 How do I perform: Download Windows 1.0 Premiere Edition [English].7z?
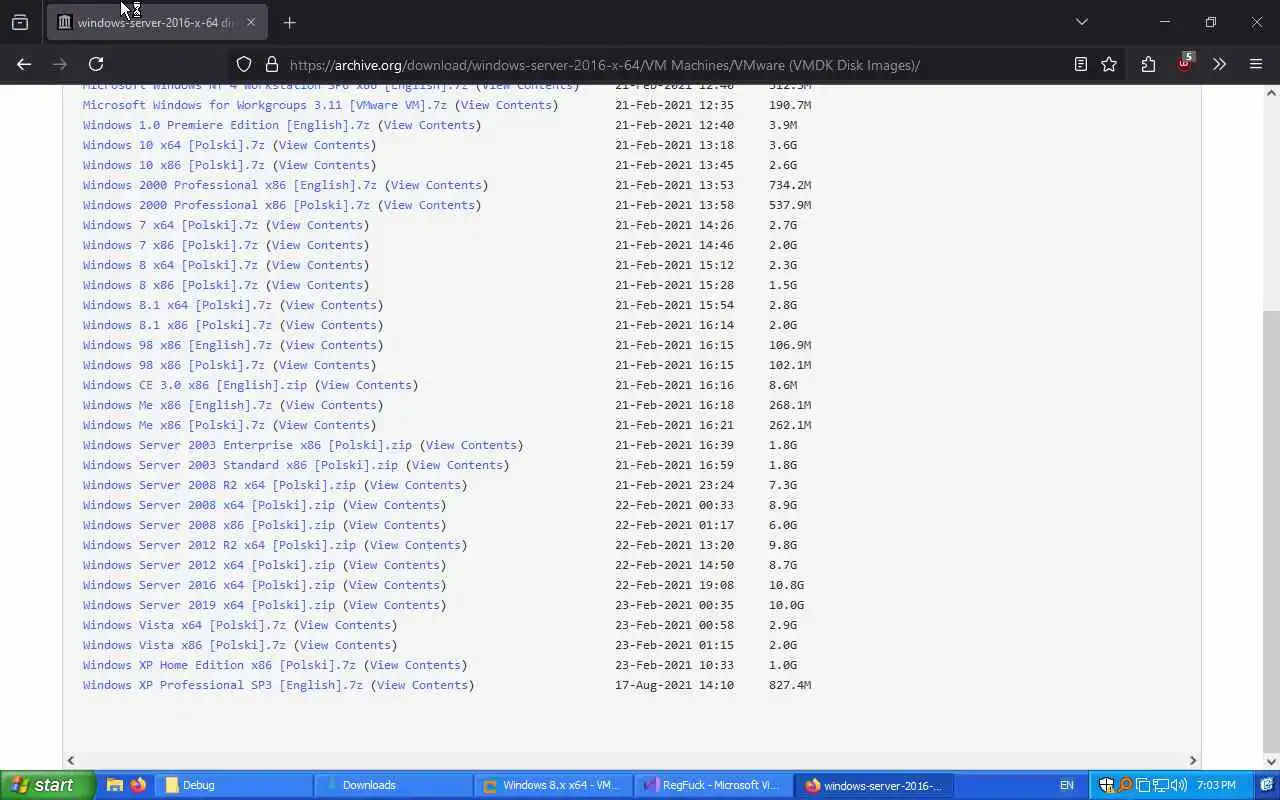[x=226, y=125]
